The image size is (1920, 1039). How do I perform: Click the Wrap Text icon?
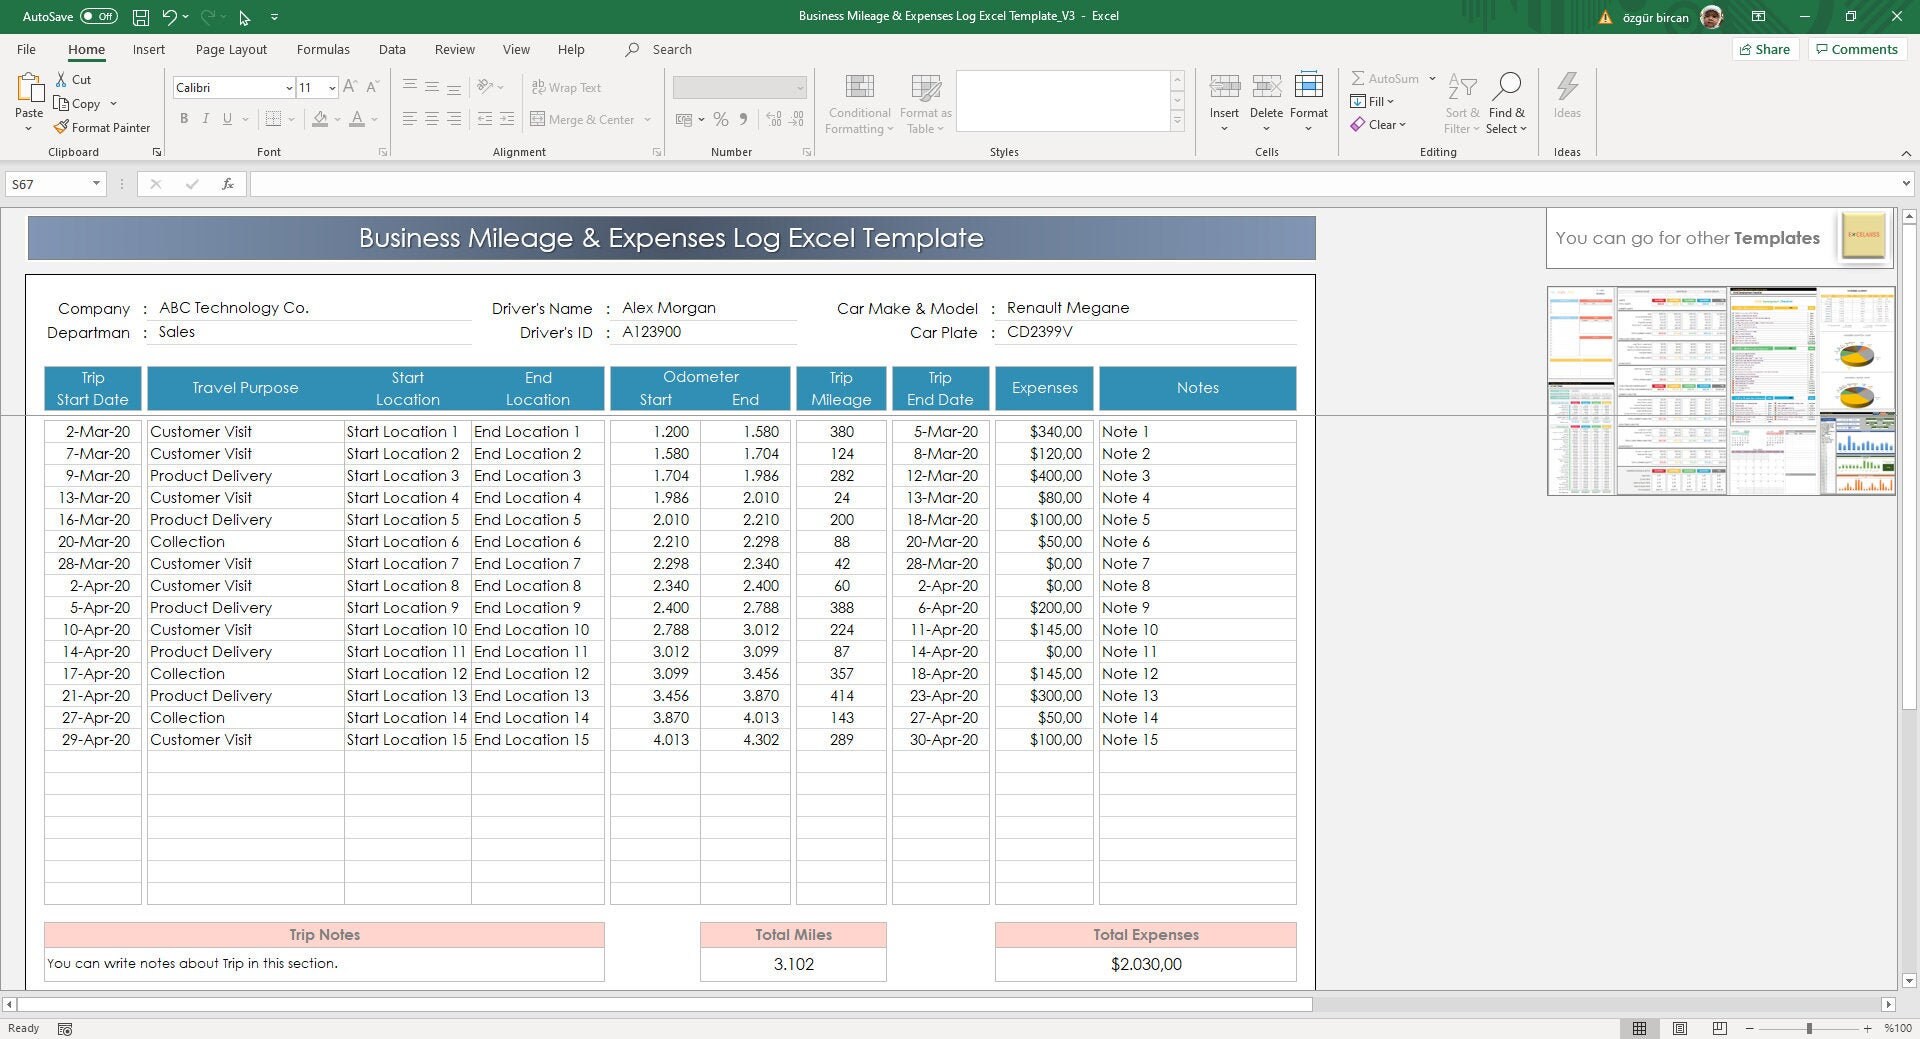566,87
